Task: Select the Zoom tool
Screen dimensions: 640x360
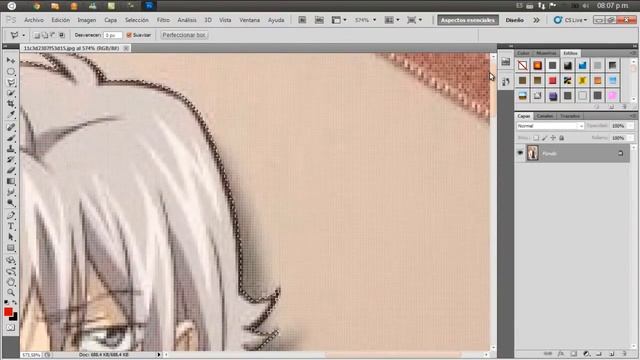Action: coord(11,293)
